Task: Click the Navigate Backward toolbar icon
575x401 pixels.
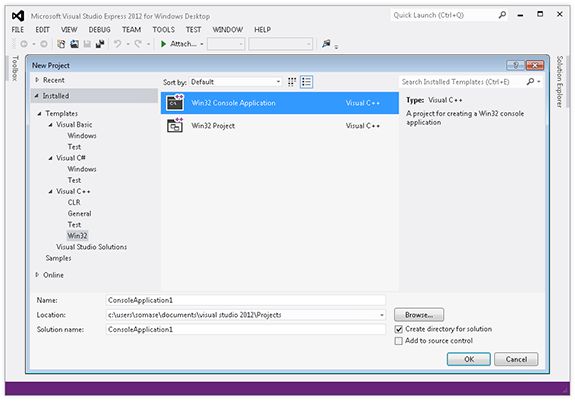Action: click(x=24, y=44)
